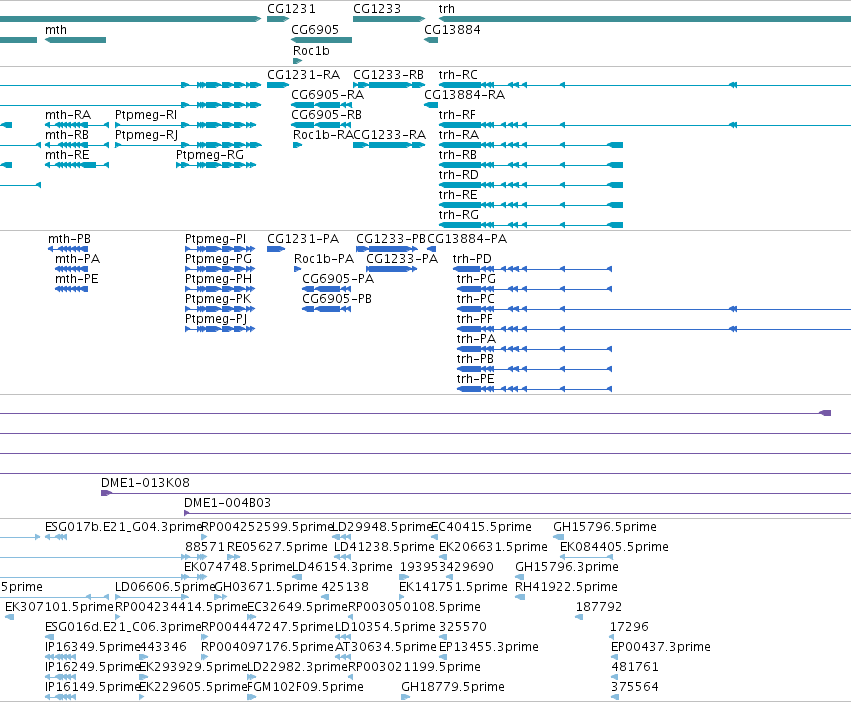The width and height of the screenshot is (851, 702).
Task: Select protein CG1233-PB
Action: click(387, 249)
